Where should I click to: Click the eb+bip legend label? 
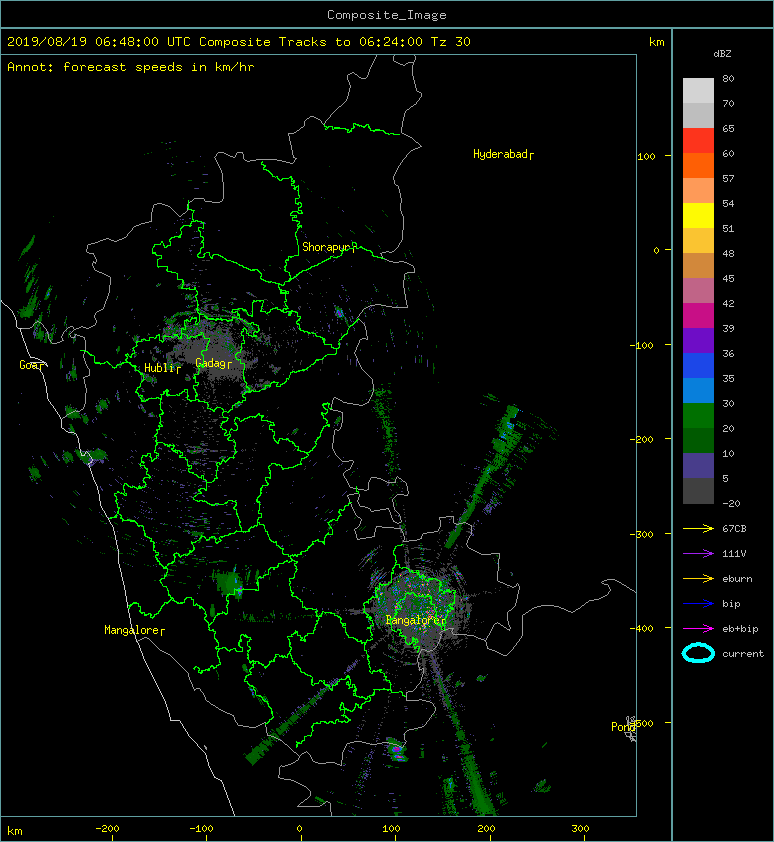740,629
